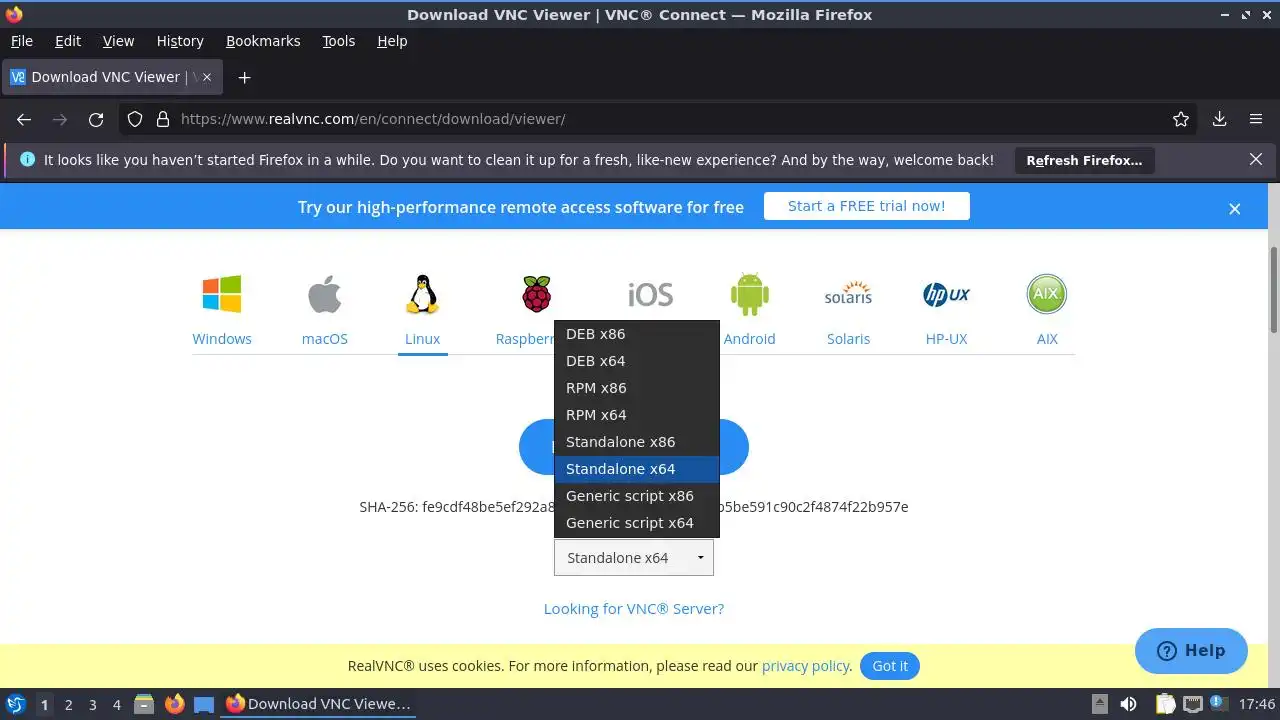Bookmark this page with the star icon

point(1181,119)
